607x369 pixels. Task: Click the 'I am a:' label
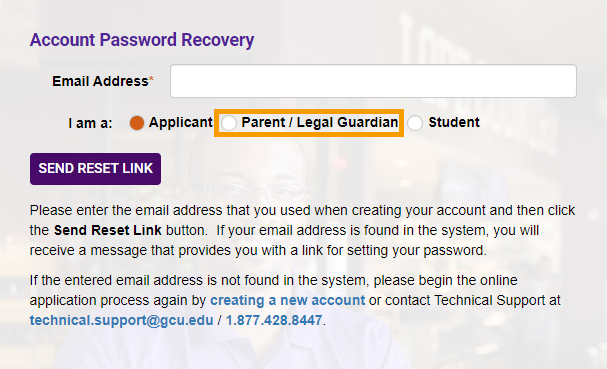coord(90,123)
